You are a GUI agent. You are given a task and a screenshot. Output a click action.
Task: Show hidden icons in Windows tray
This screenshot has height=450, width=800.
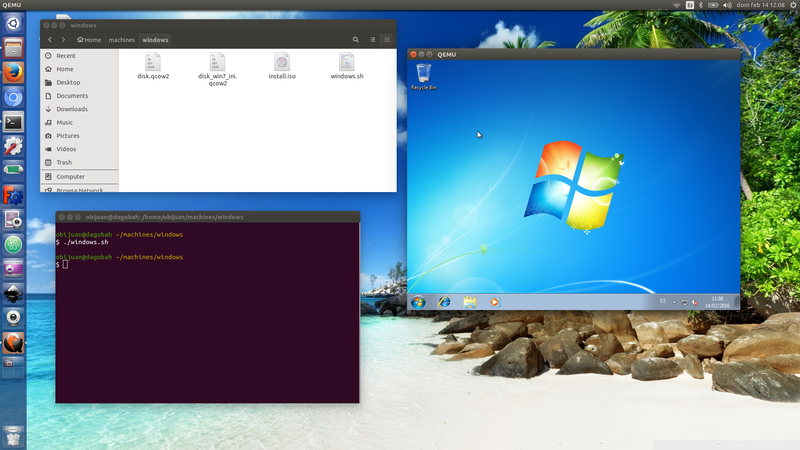tap(674, 301)
